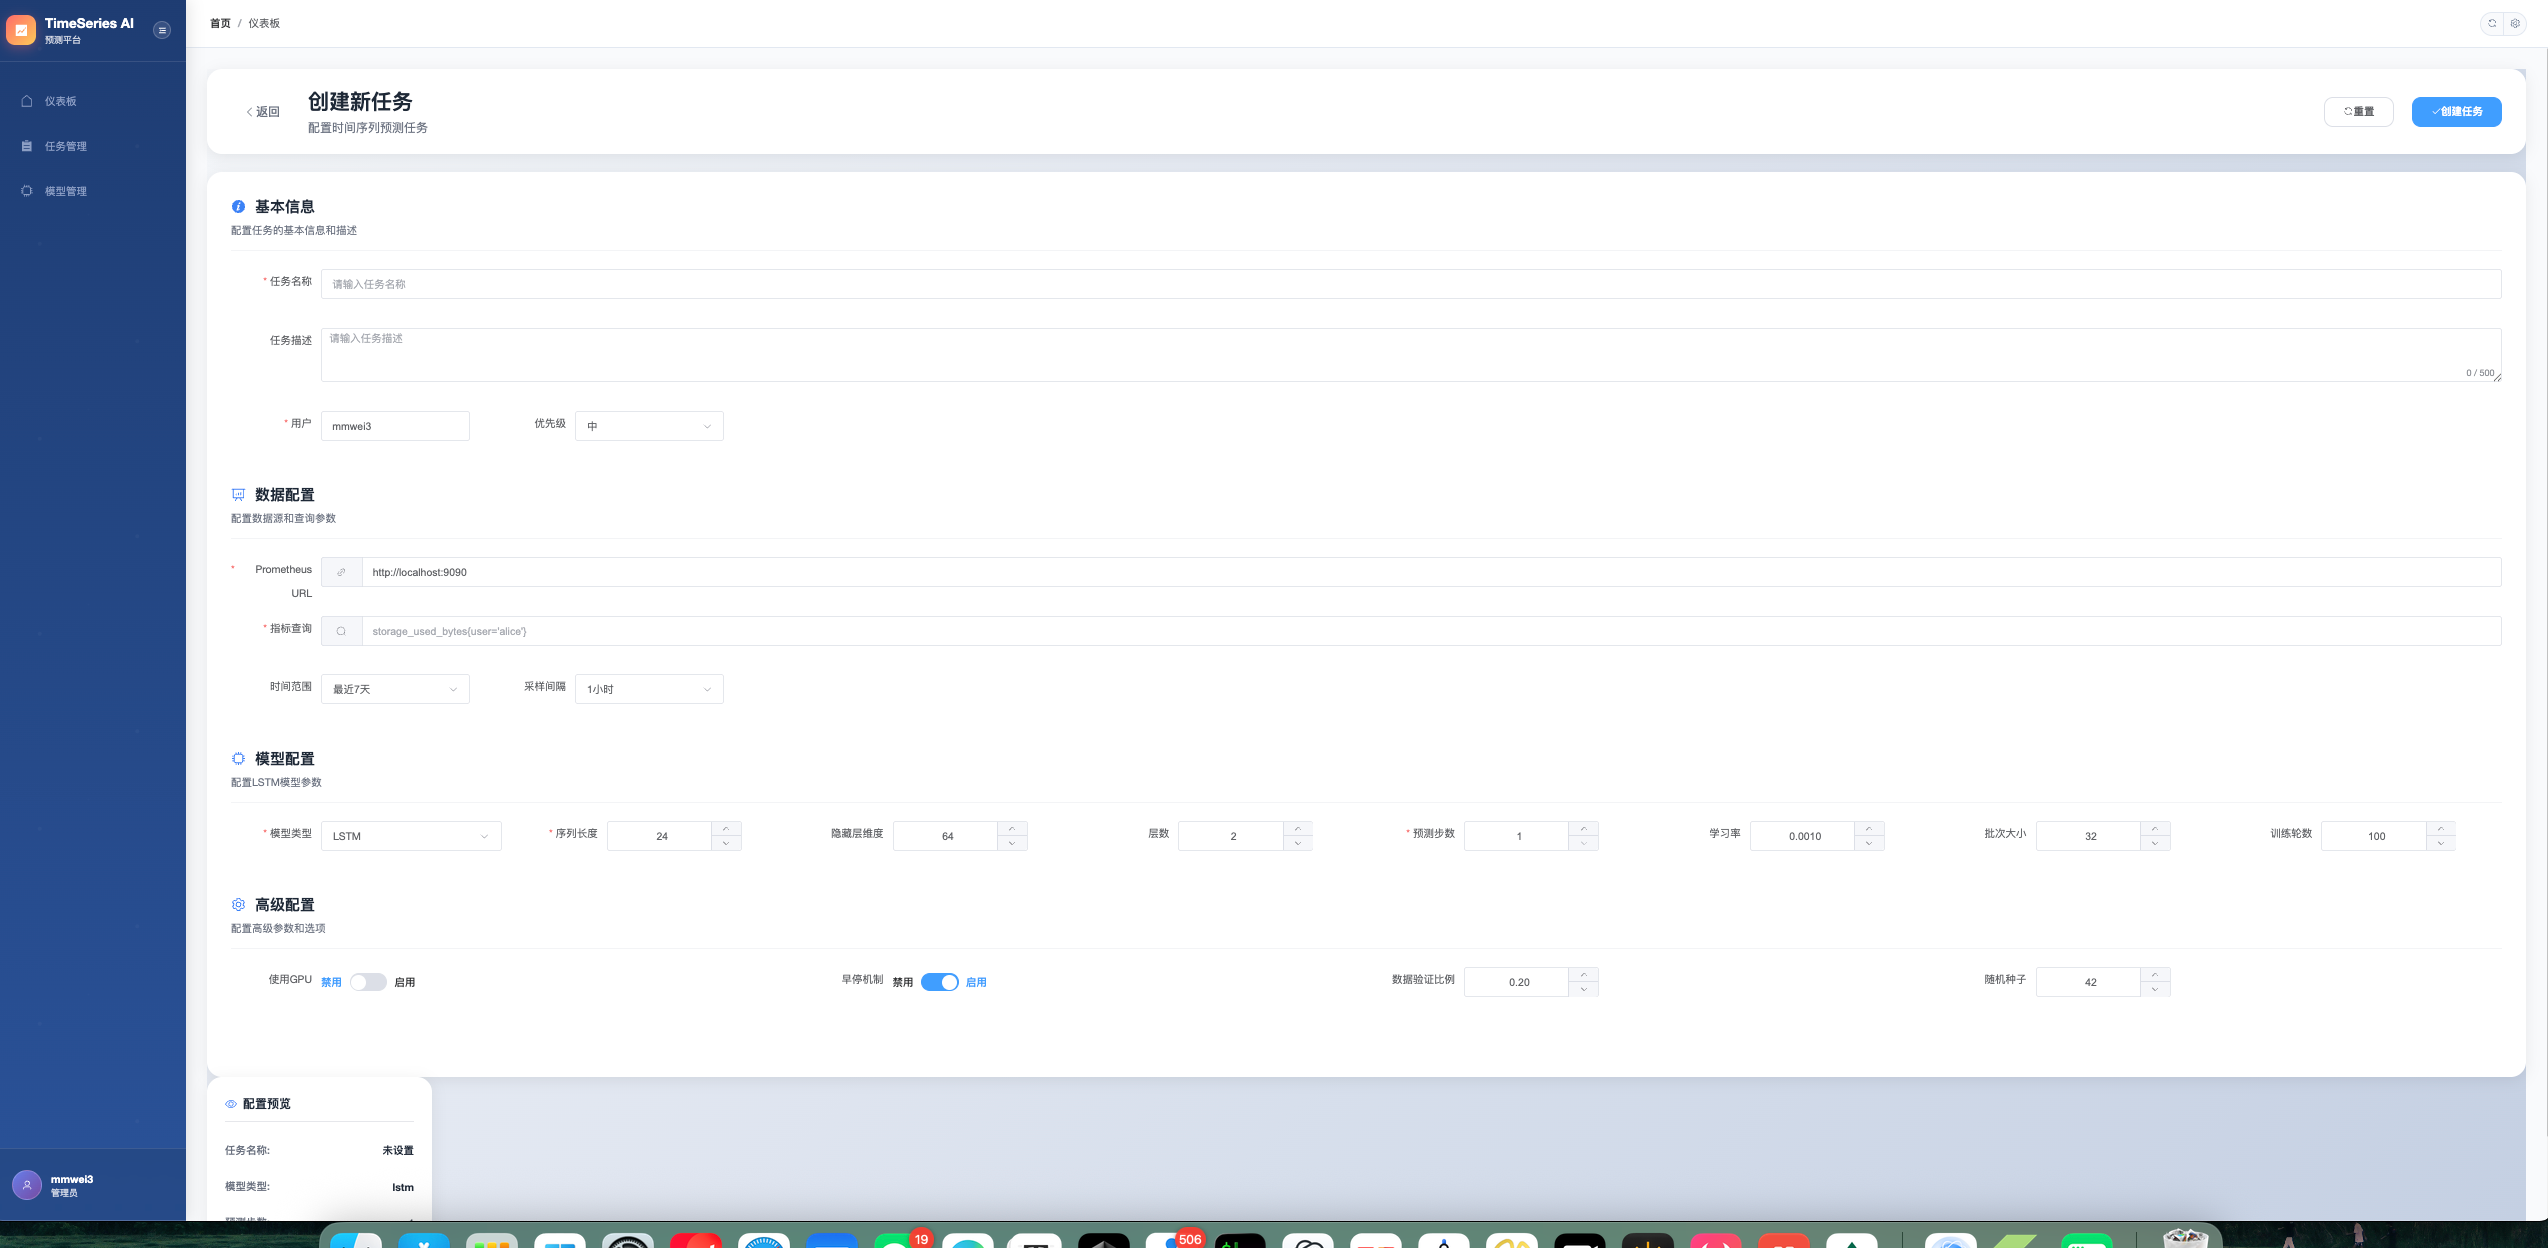Click the 用户 field containing mmwei3
Image resolution: width=2548 pixels, height=1248 pixels.
pos(395,426)
